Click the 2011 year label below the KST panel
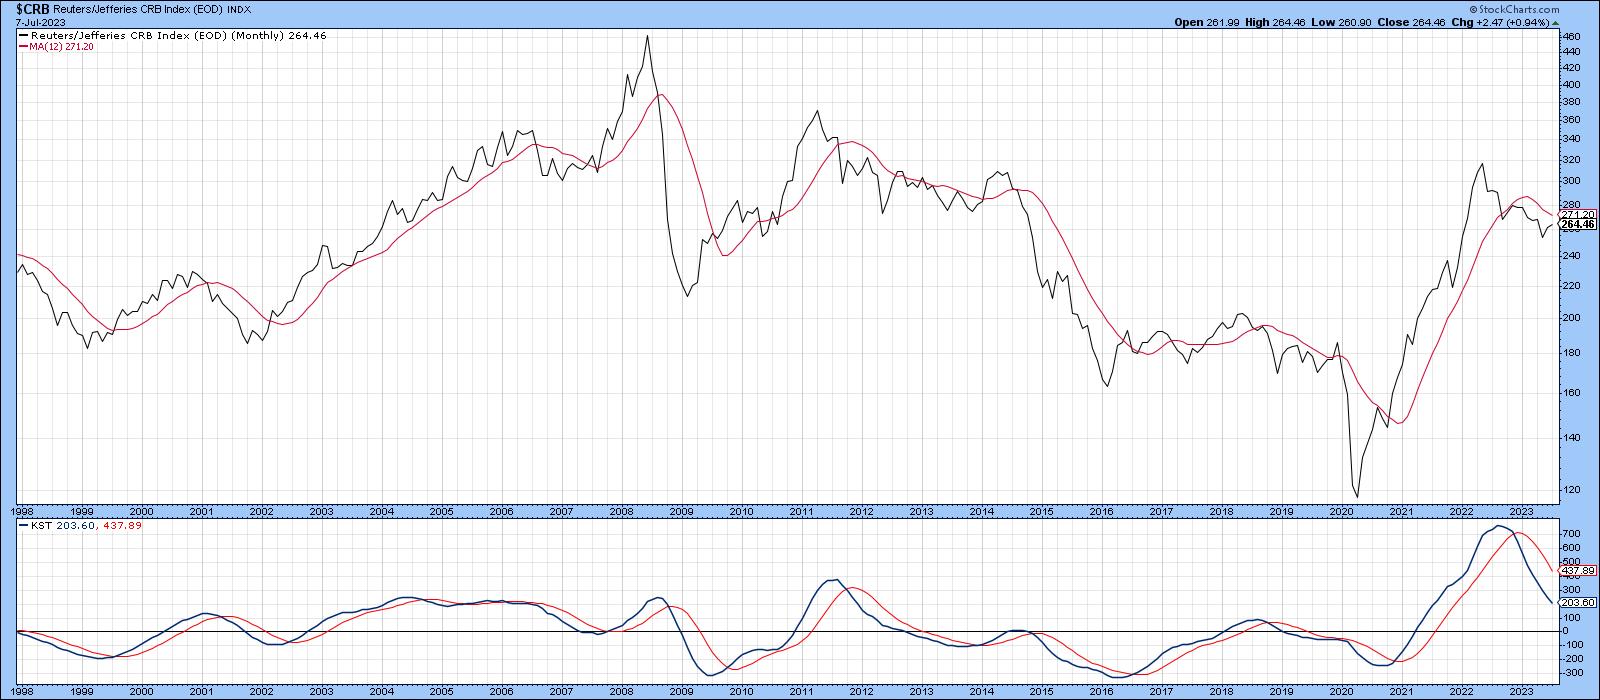The width and height of the screenshot is (1600, 700). (801, 692)
